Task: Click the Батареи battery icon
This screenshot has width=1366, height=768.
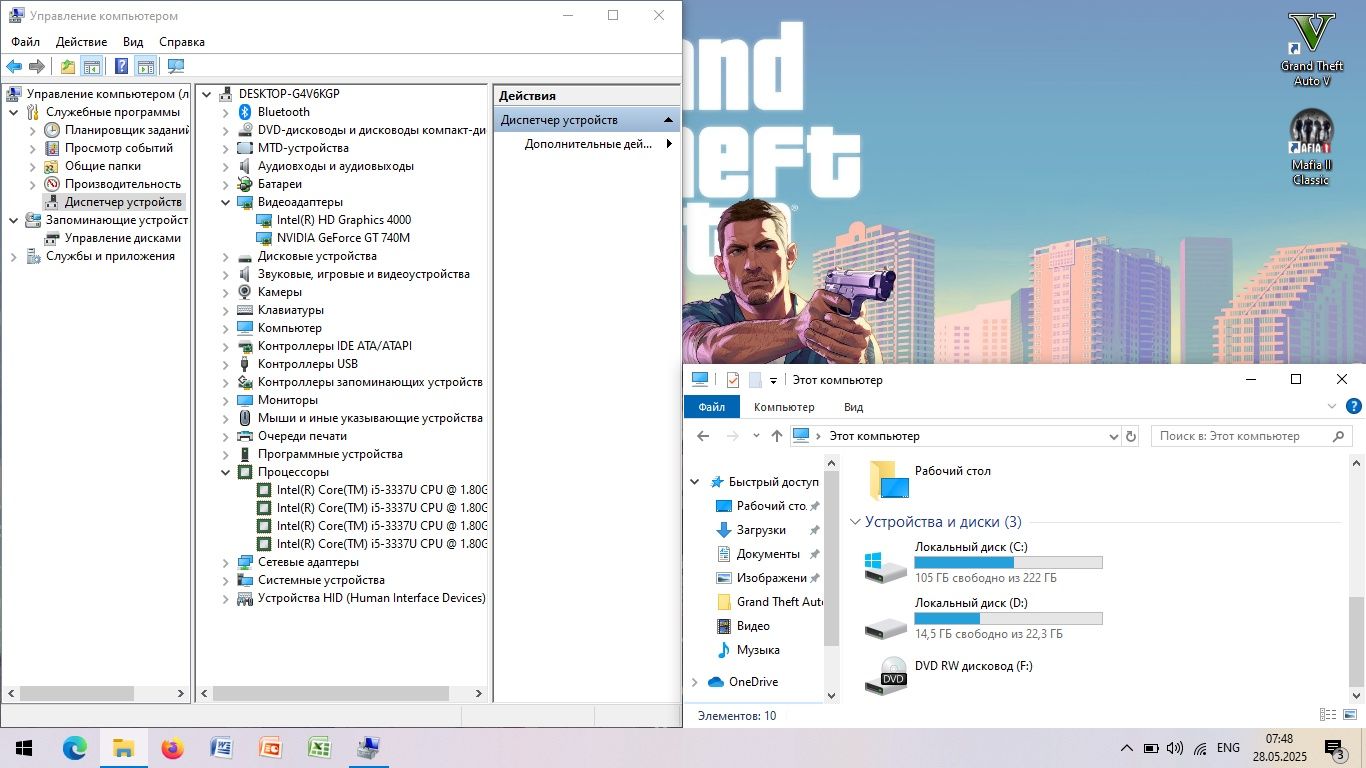Action: 245,184
